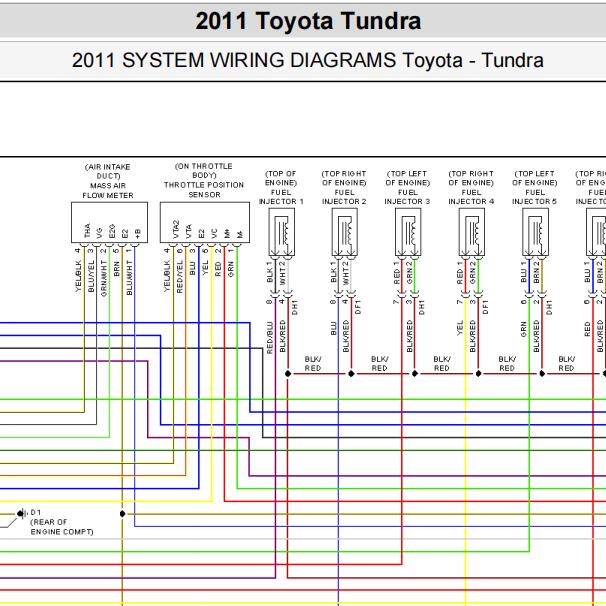The image size is (606, 606).
Task: Click the GRN wire label under the throttle sensor
Action: (x=231, y=269)
